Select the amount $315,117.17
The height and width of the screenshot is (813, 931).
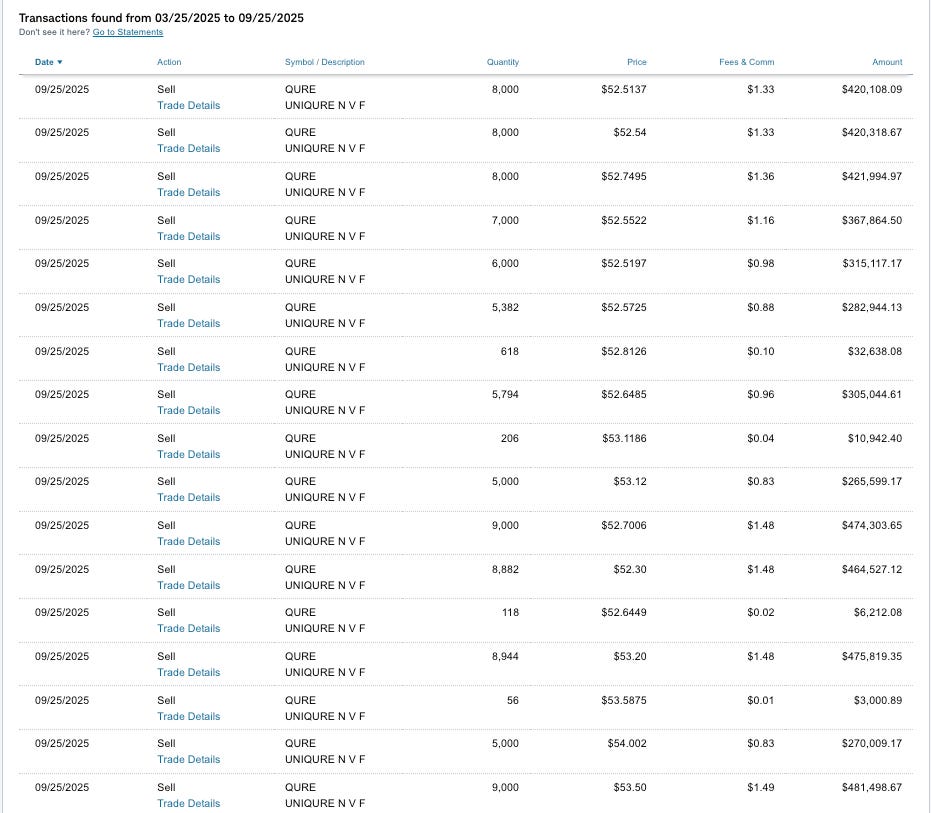pos(872,263)
